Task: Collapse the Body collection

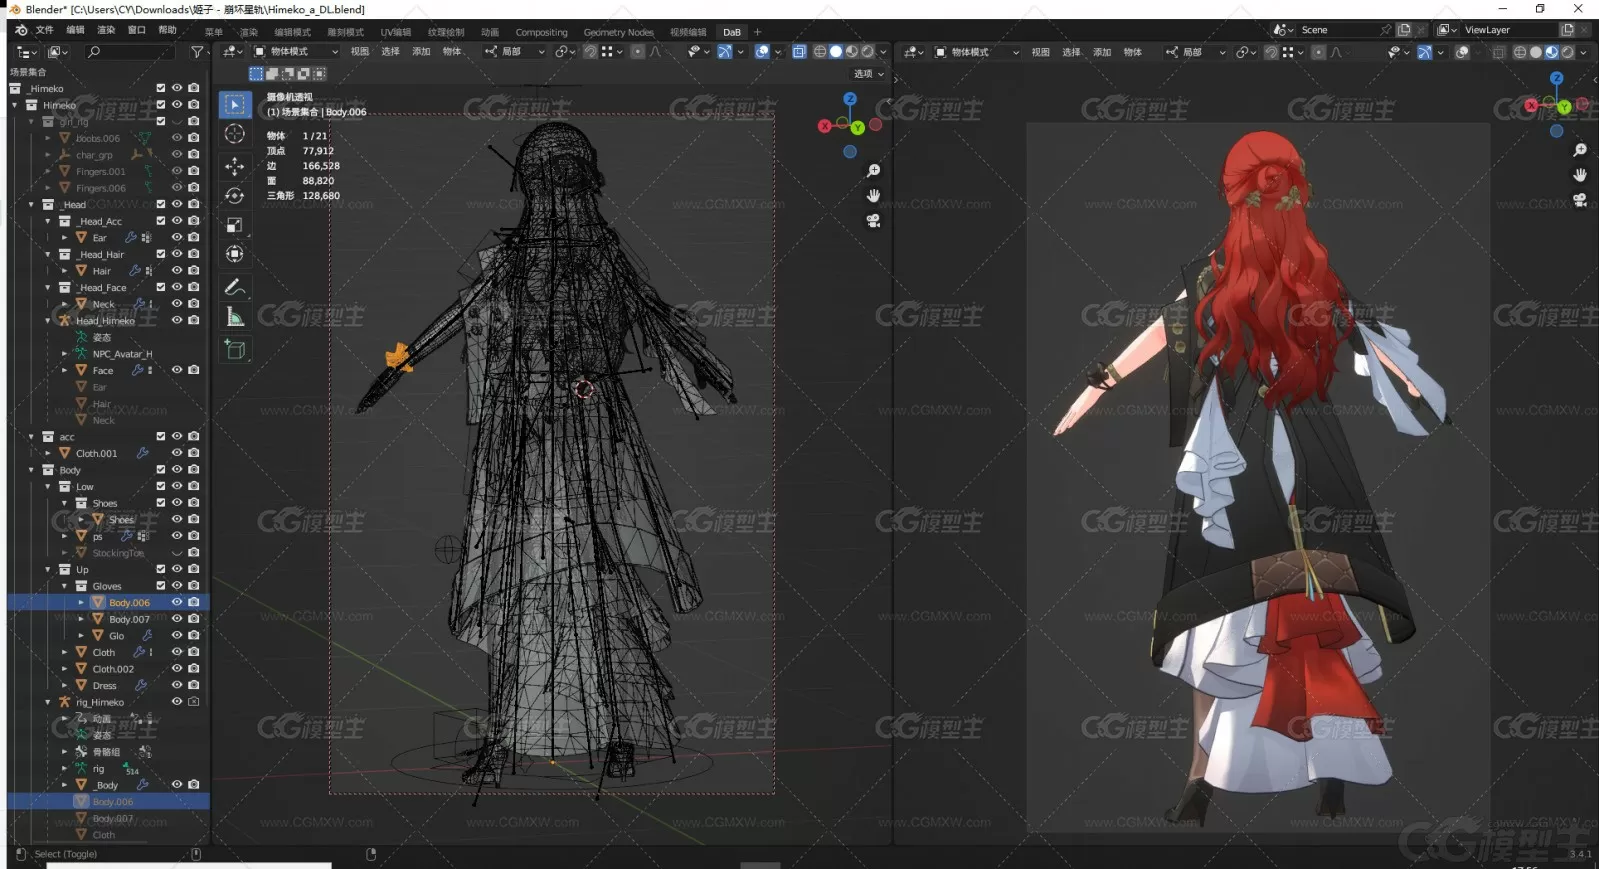Action: pos(31,470)
